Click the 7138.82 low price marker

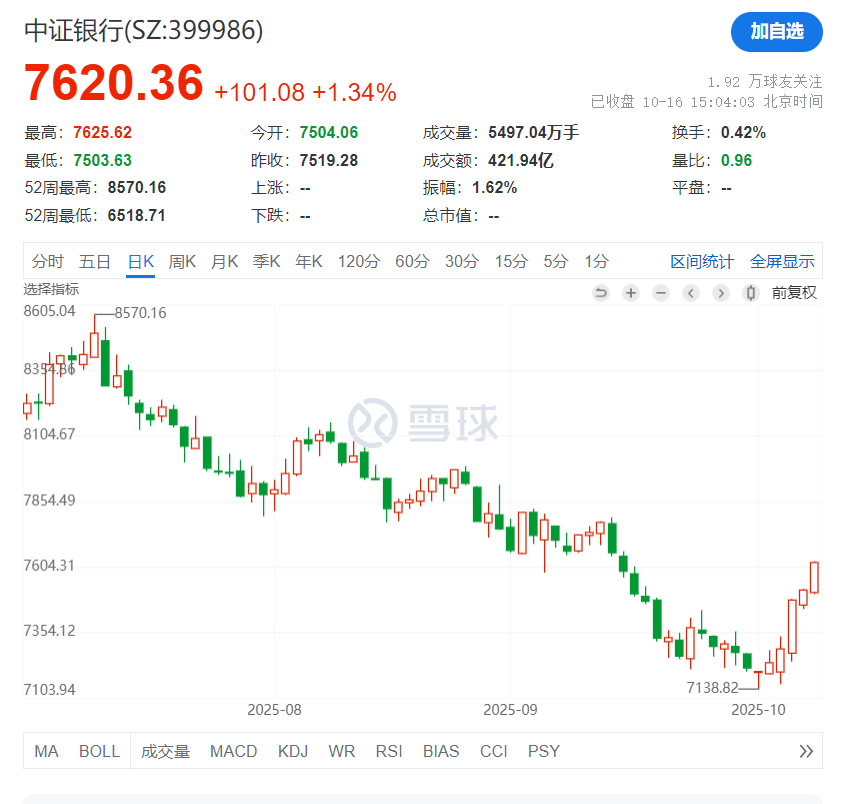[712, 688]
